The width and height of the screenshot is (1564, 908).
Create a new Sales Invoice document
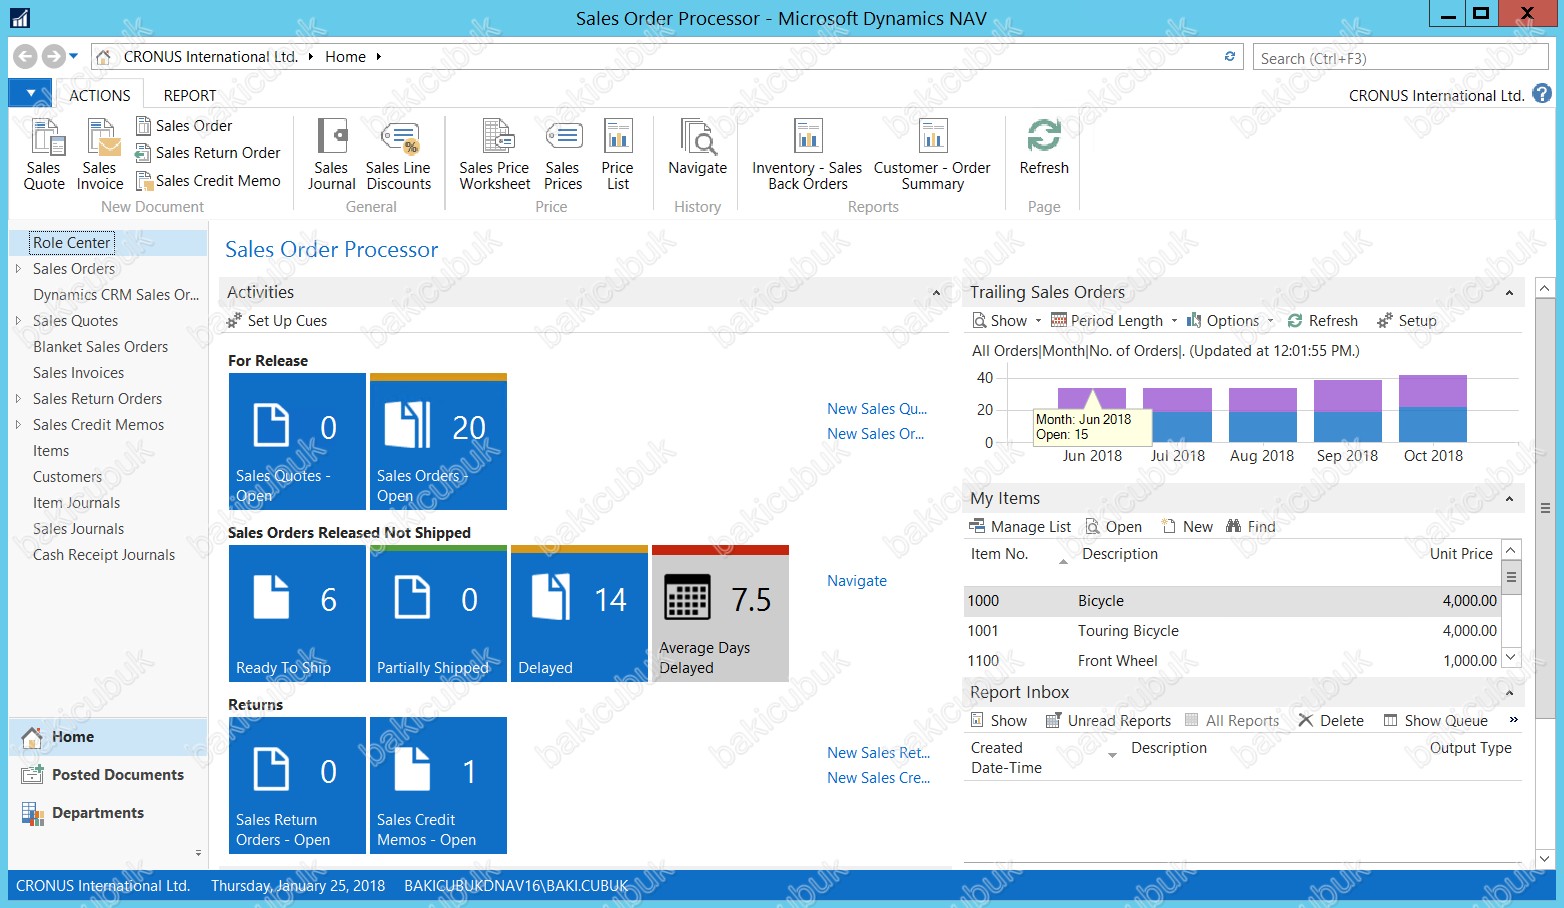pos(100,154)
